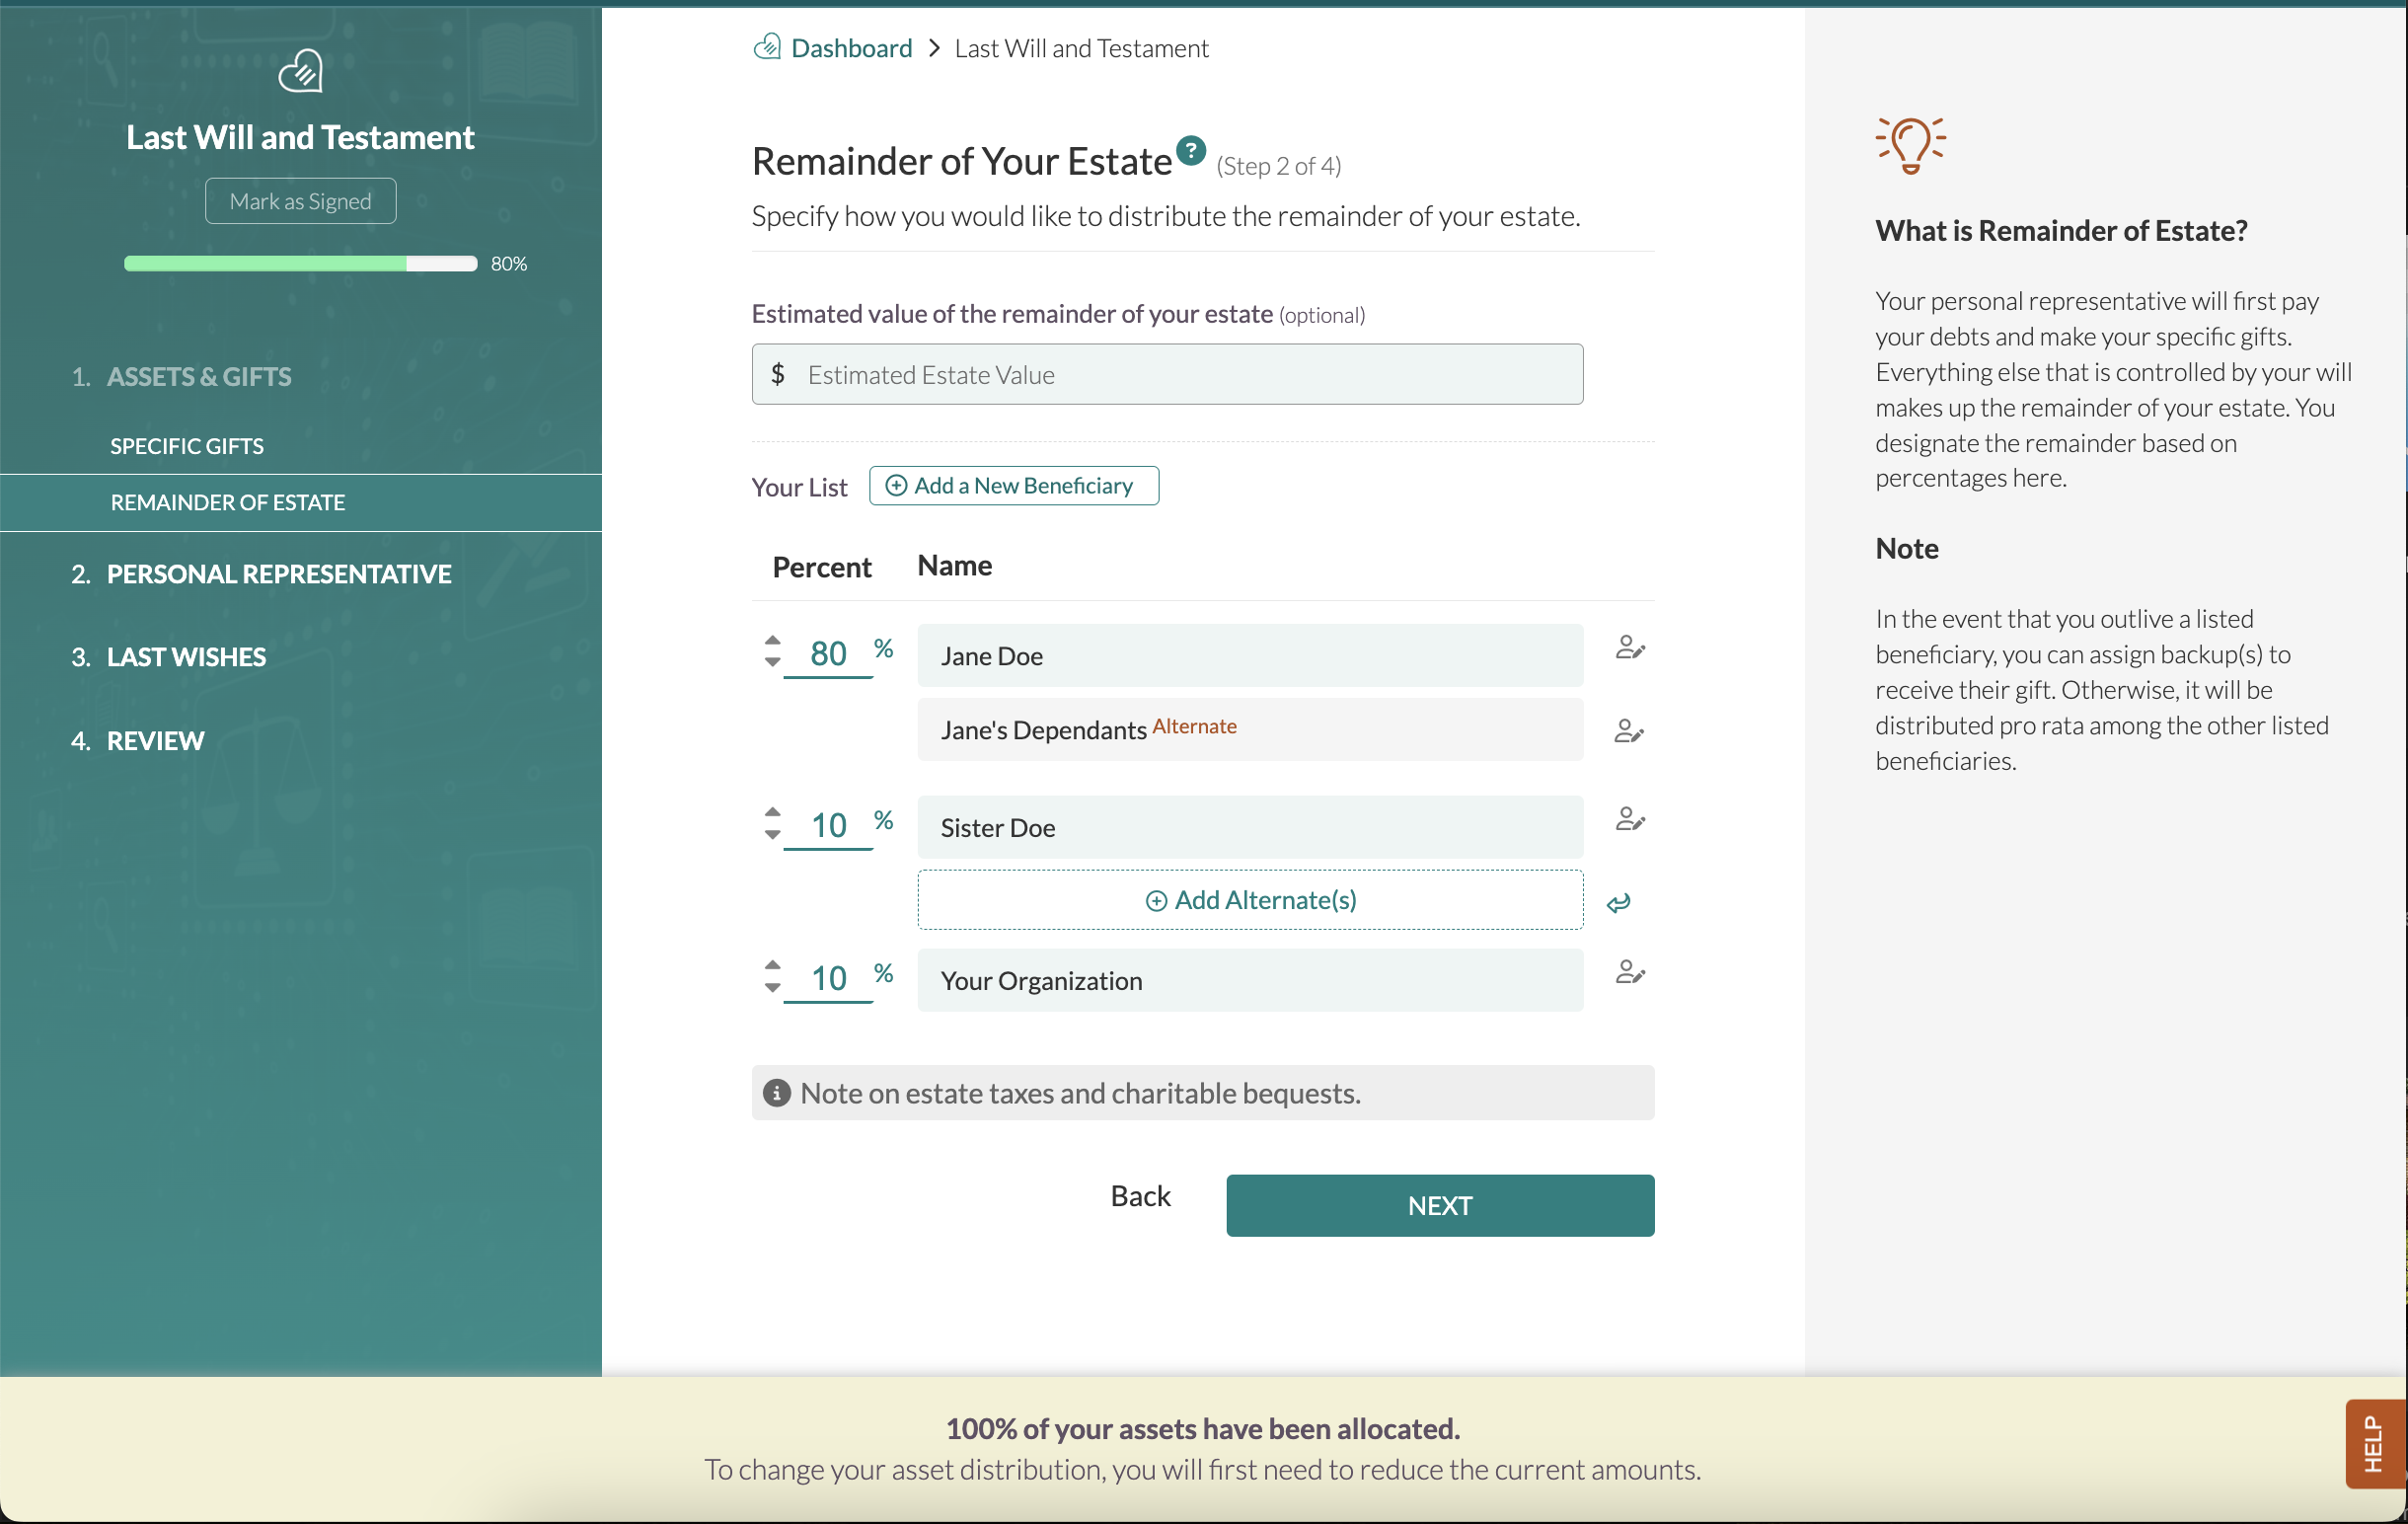Expand note on estate taxes and charitable bequests
Image resolution: width=2408 pixels, height=1524 pixels.
(x=1080, y=1093)
